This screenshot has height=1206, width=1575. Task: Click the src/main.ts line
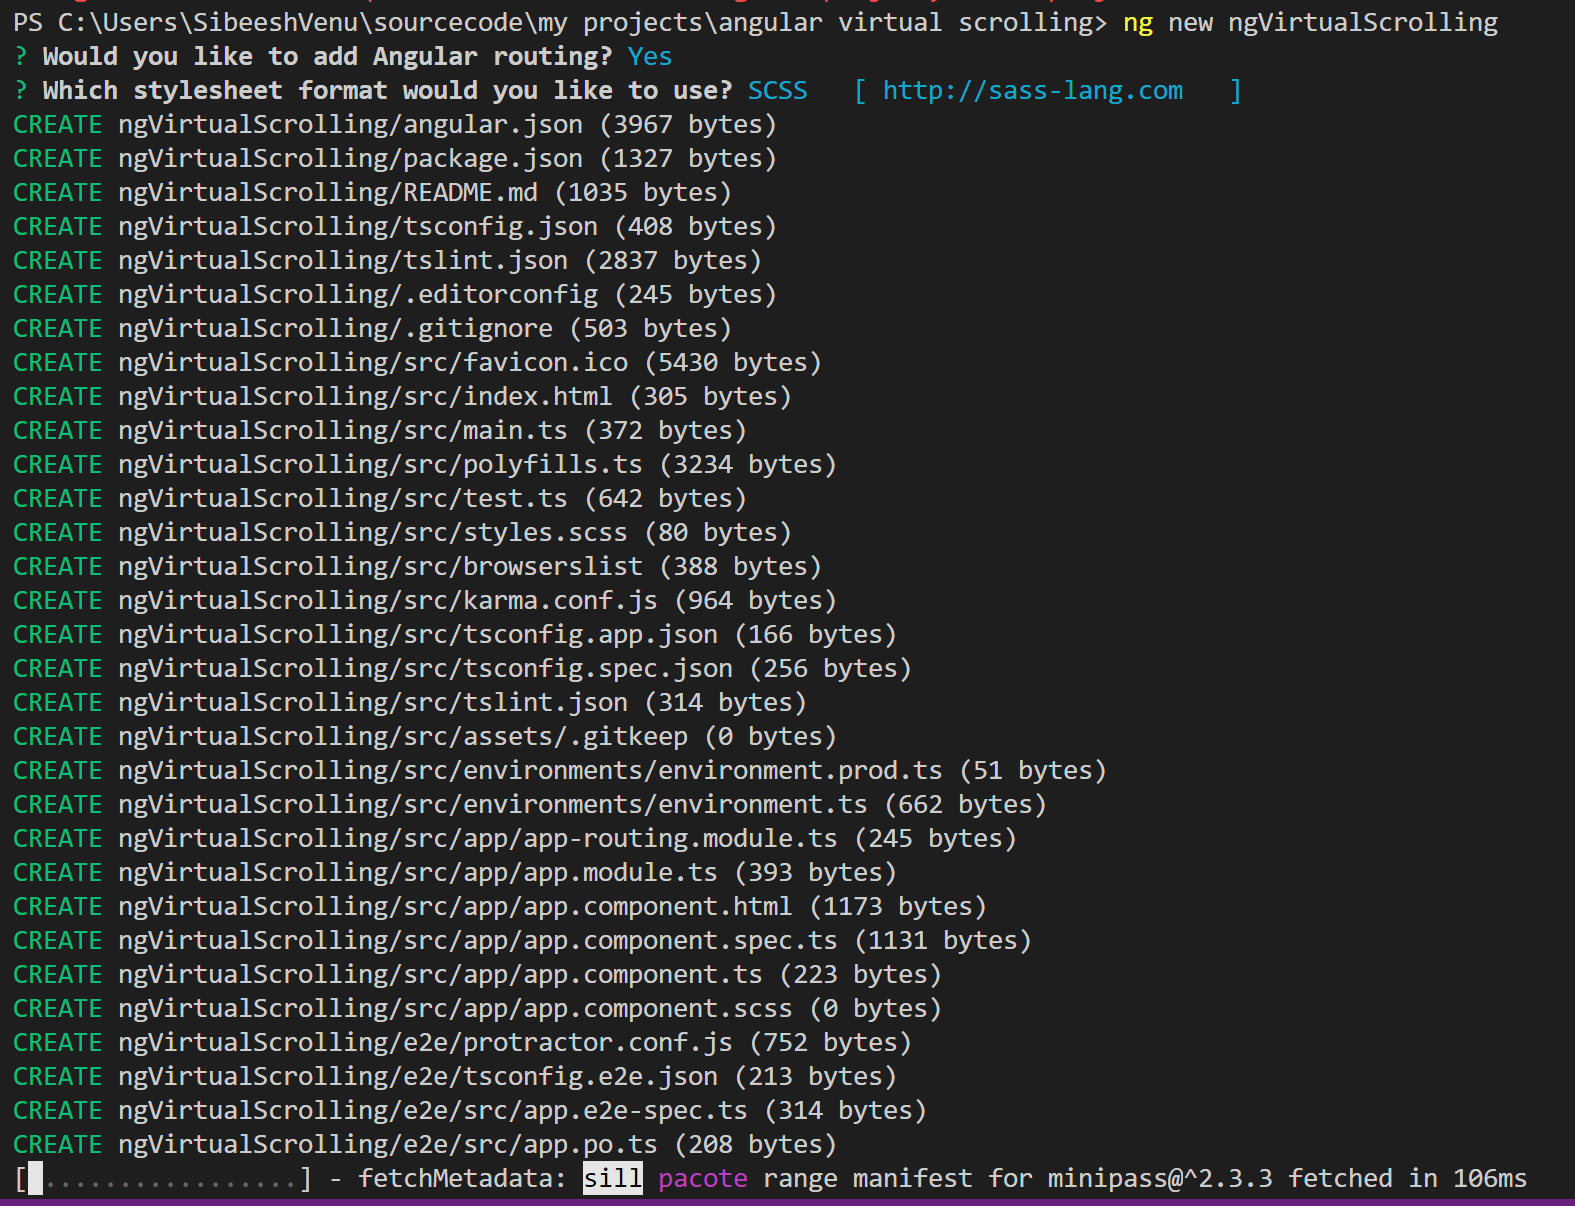pos(380,431)
